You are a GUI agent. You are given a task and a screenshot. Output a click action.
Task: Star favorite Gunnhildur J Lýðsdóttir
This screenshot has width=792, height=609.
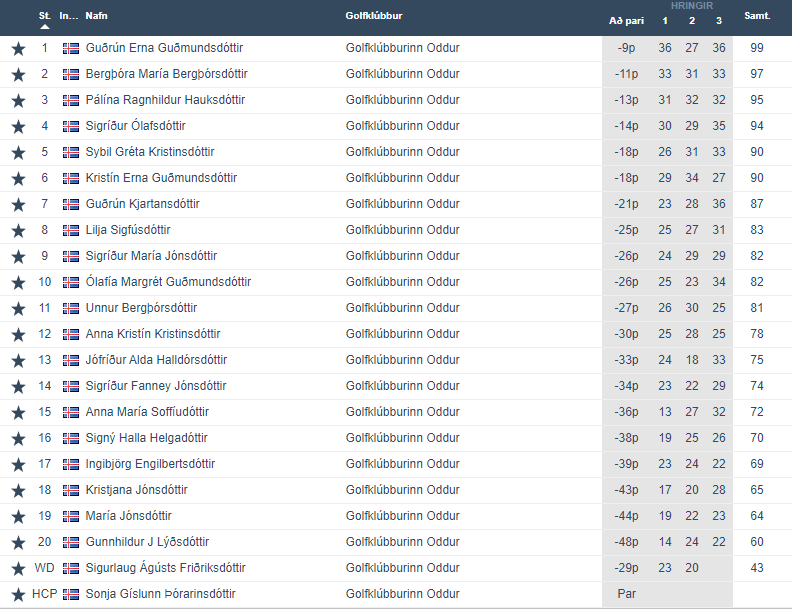tap(19, 543)
